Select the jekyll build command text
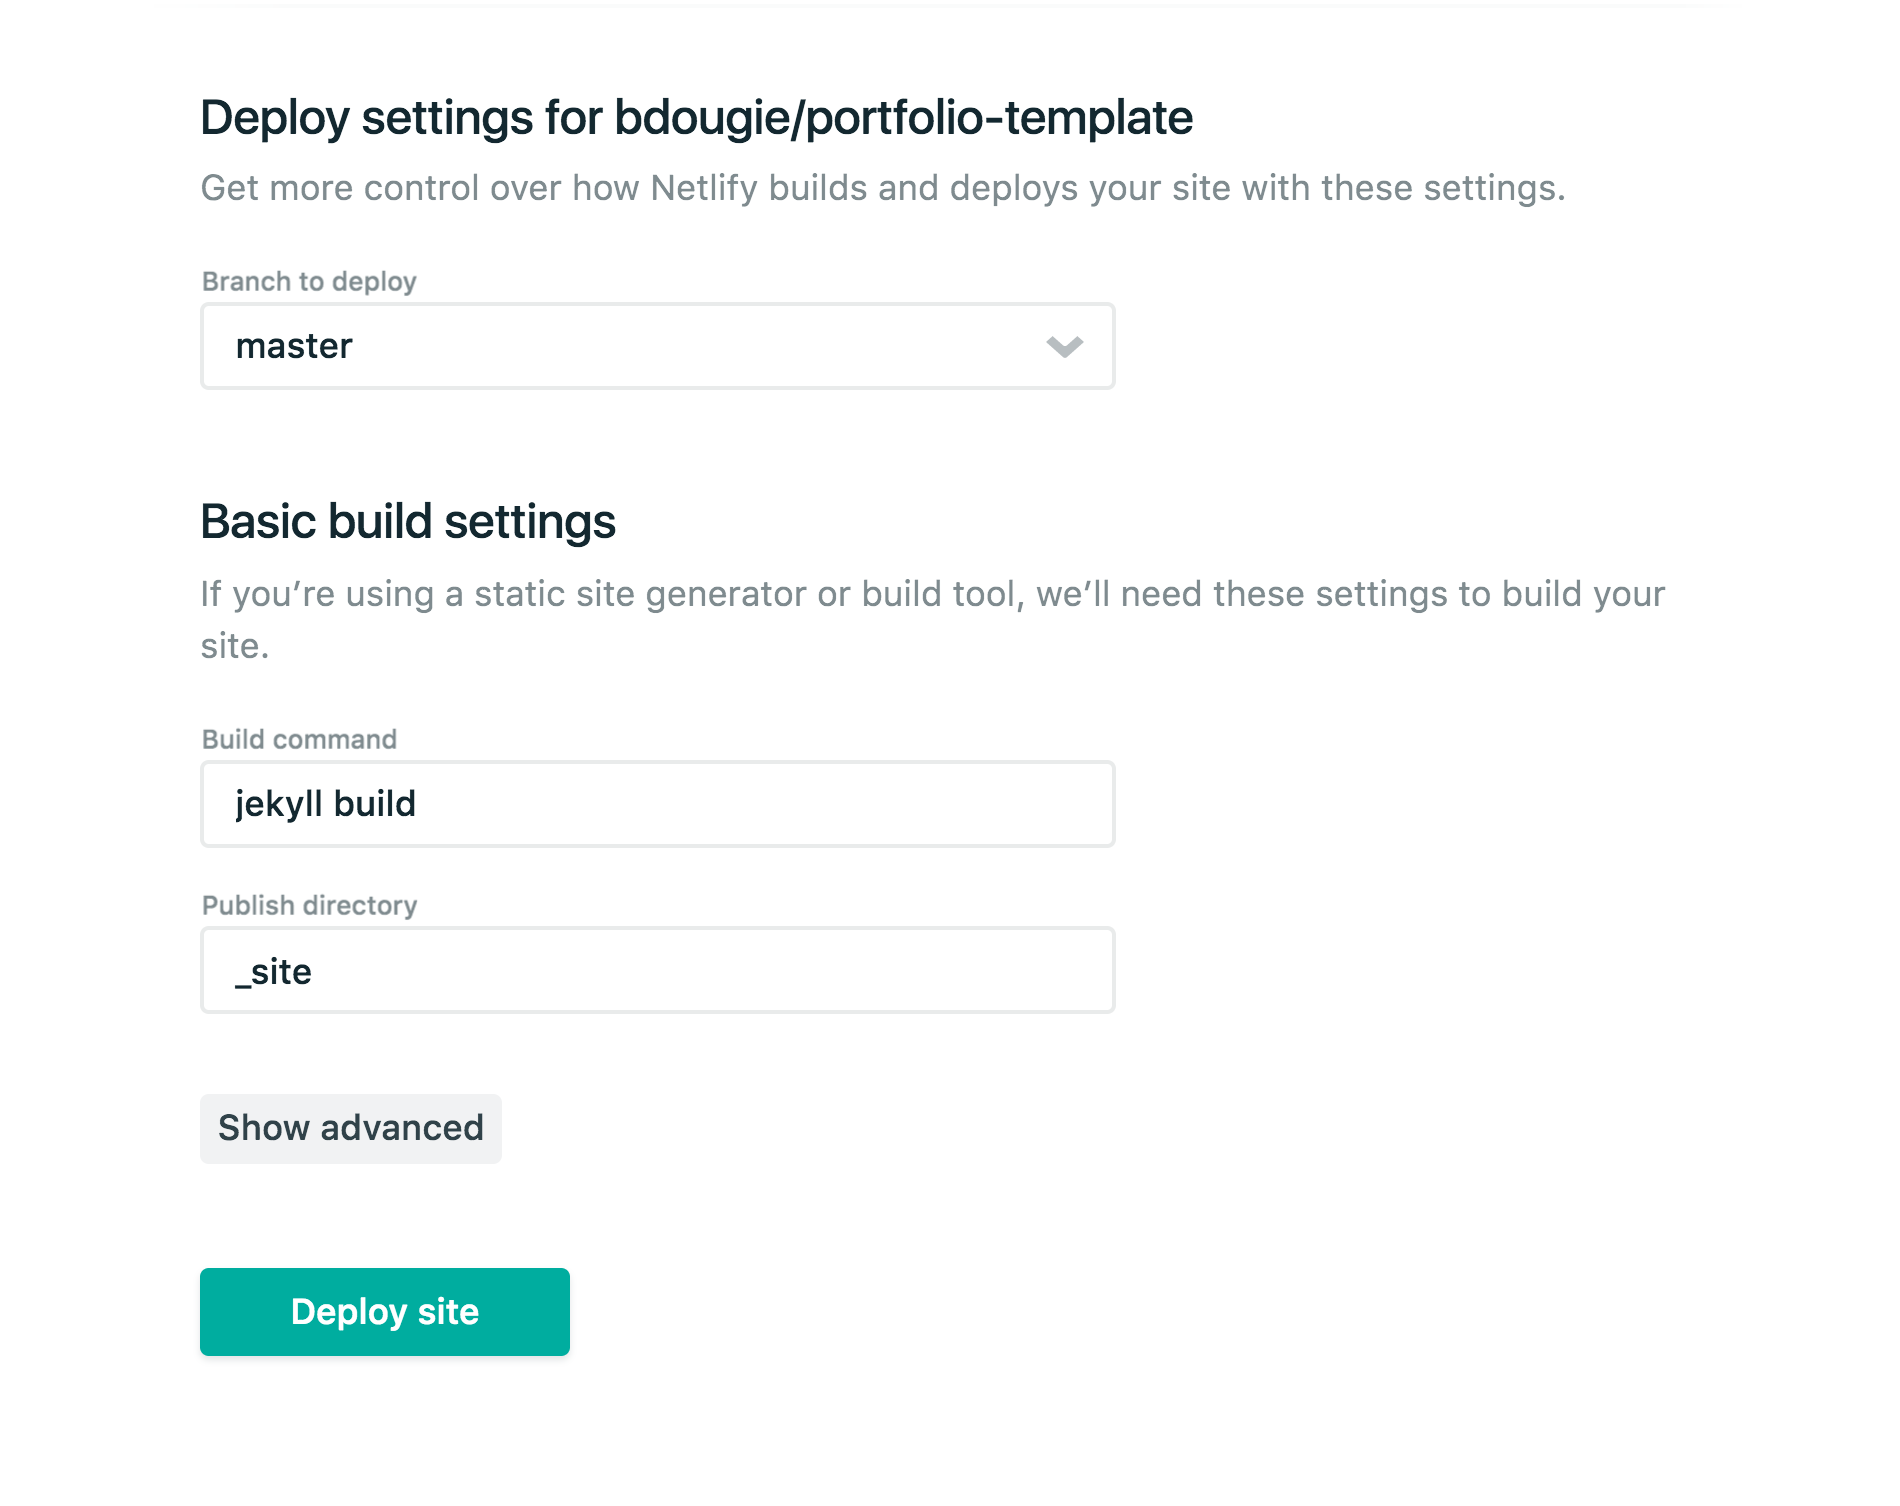Image resolution: width=1900 pixels, height=1506 pixels. [325, 802]
